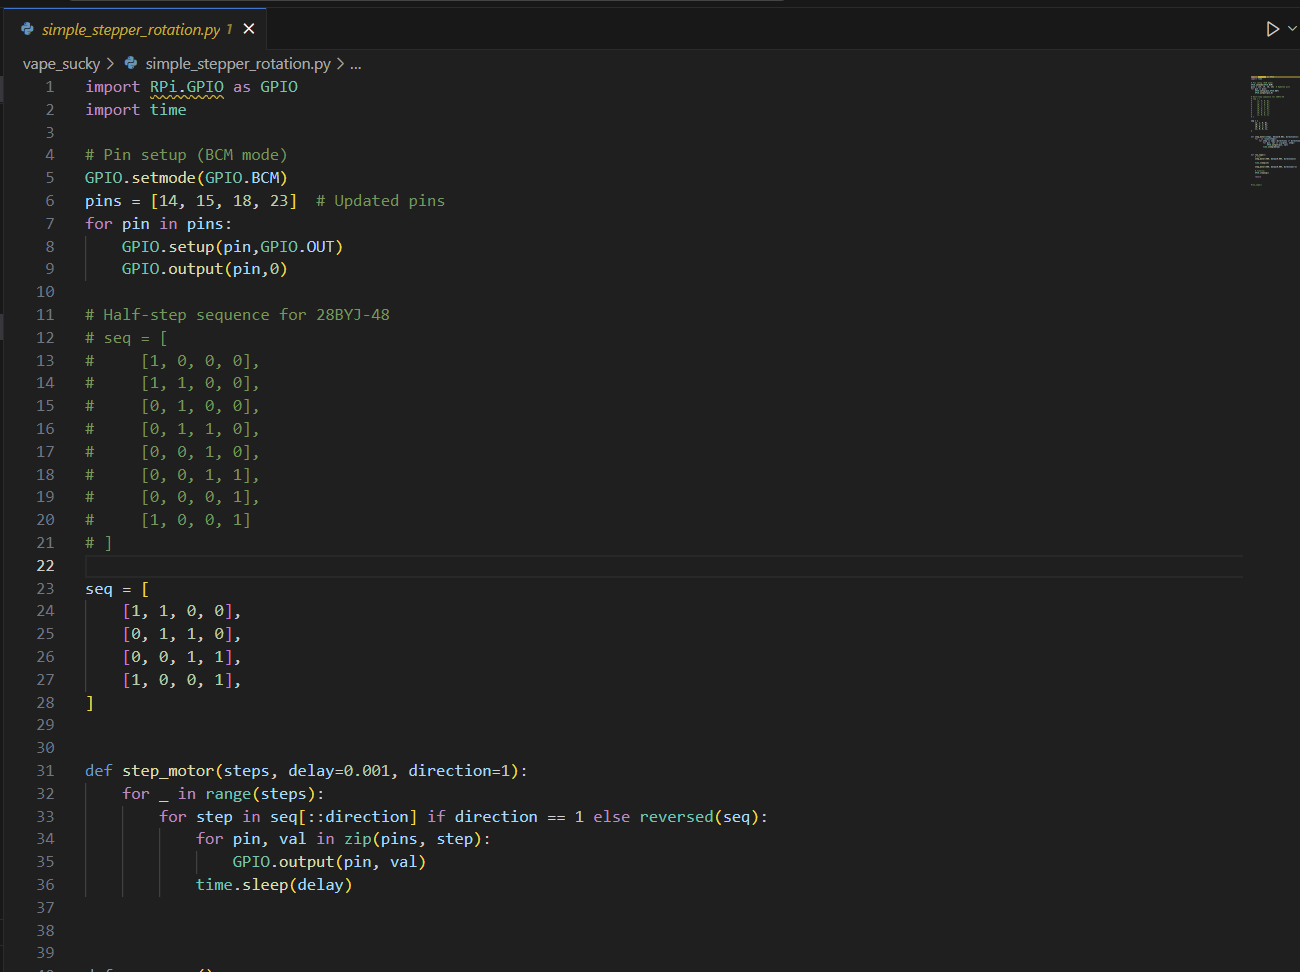Click 'GPIO.output(pin,0)' on line 9
The height and width of the screenshot is (972, 1300).
click(204, 269)
